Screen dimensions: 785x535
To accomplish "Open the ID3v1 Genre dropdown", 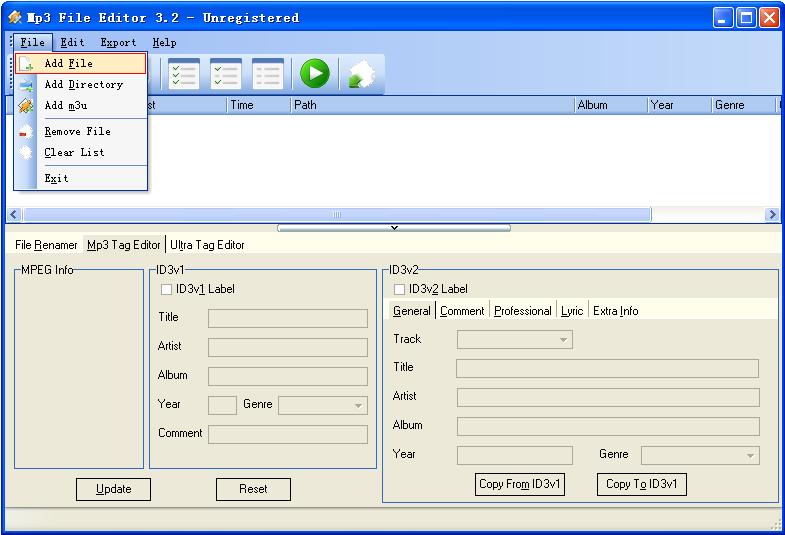I will pyautogui.click(x=357, y=405).
